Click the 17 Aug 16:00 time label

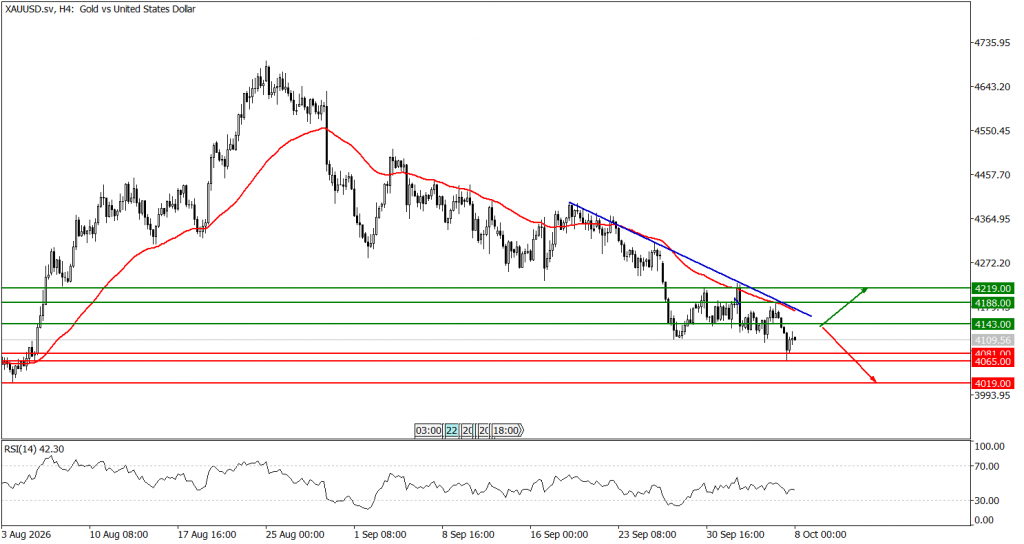click(206, 535)
